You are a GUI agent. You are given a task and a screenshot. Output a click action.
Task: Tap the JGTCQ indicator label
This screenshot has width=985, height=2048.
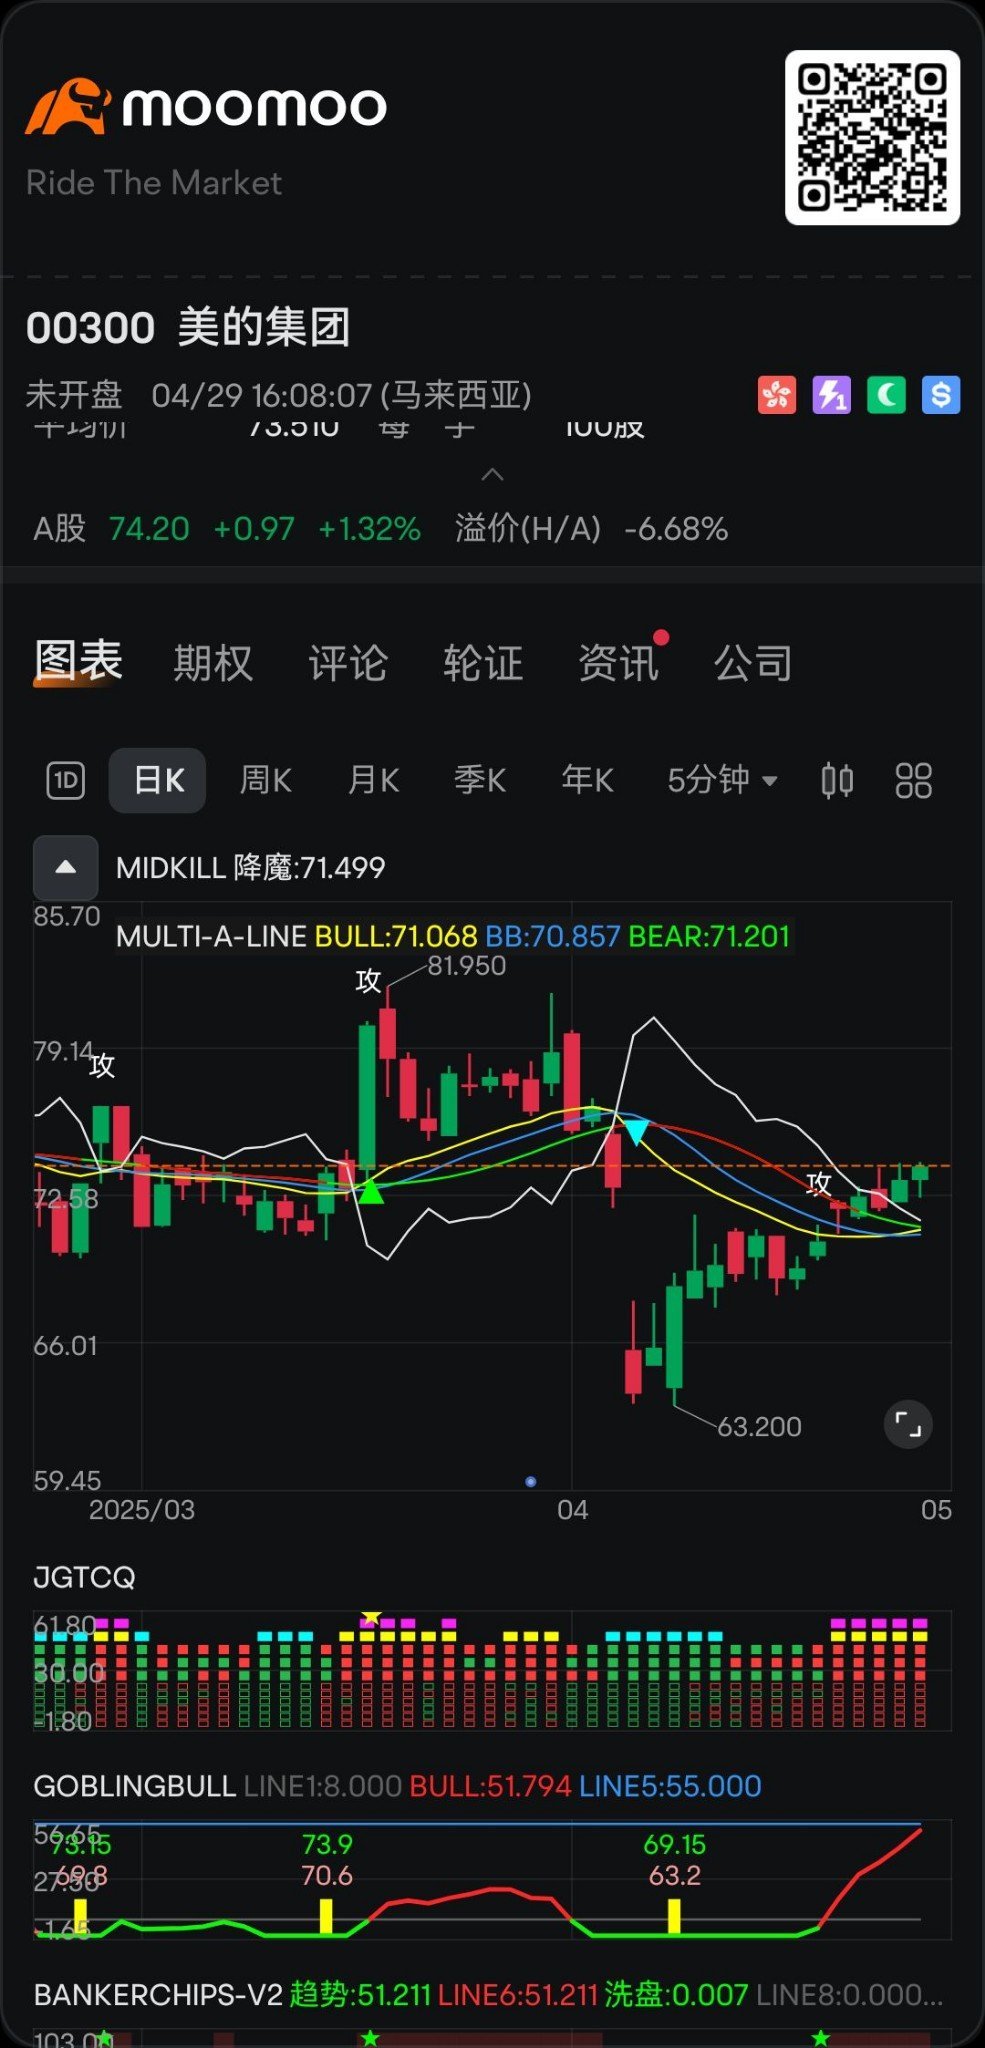click(84, 1577)
